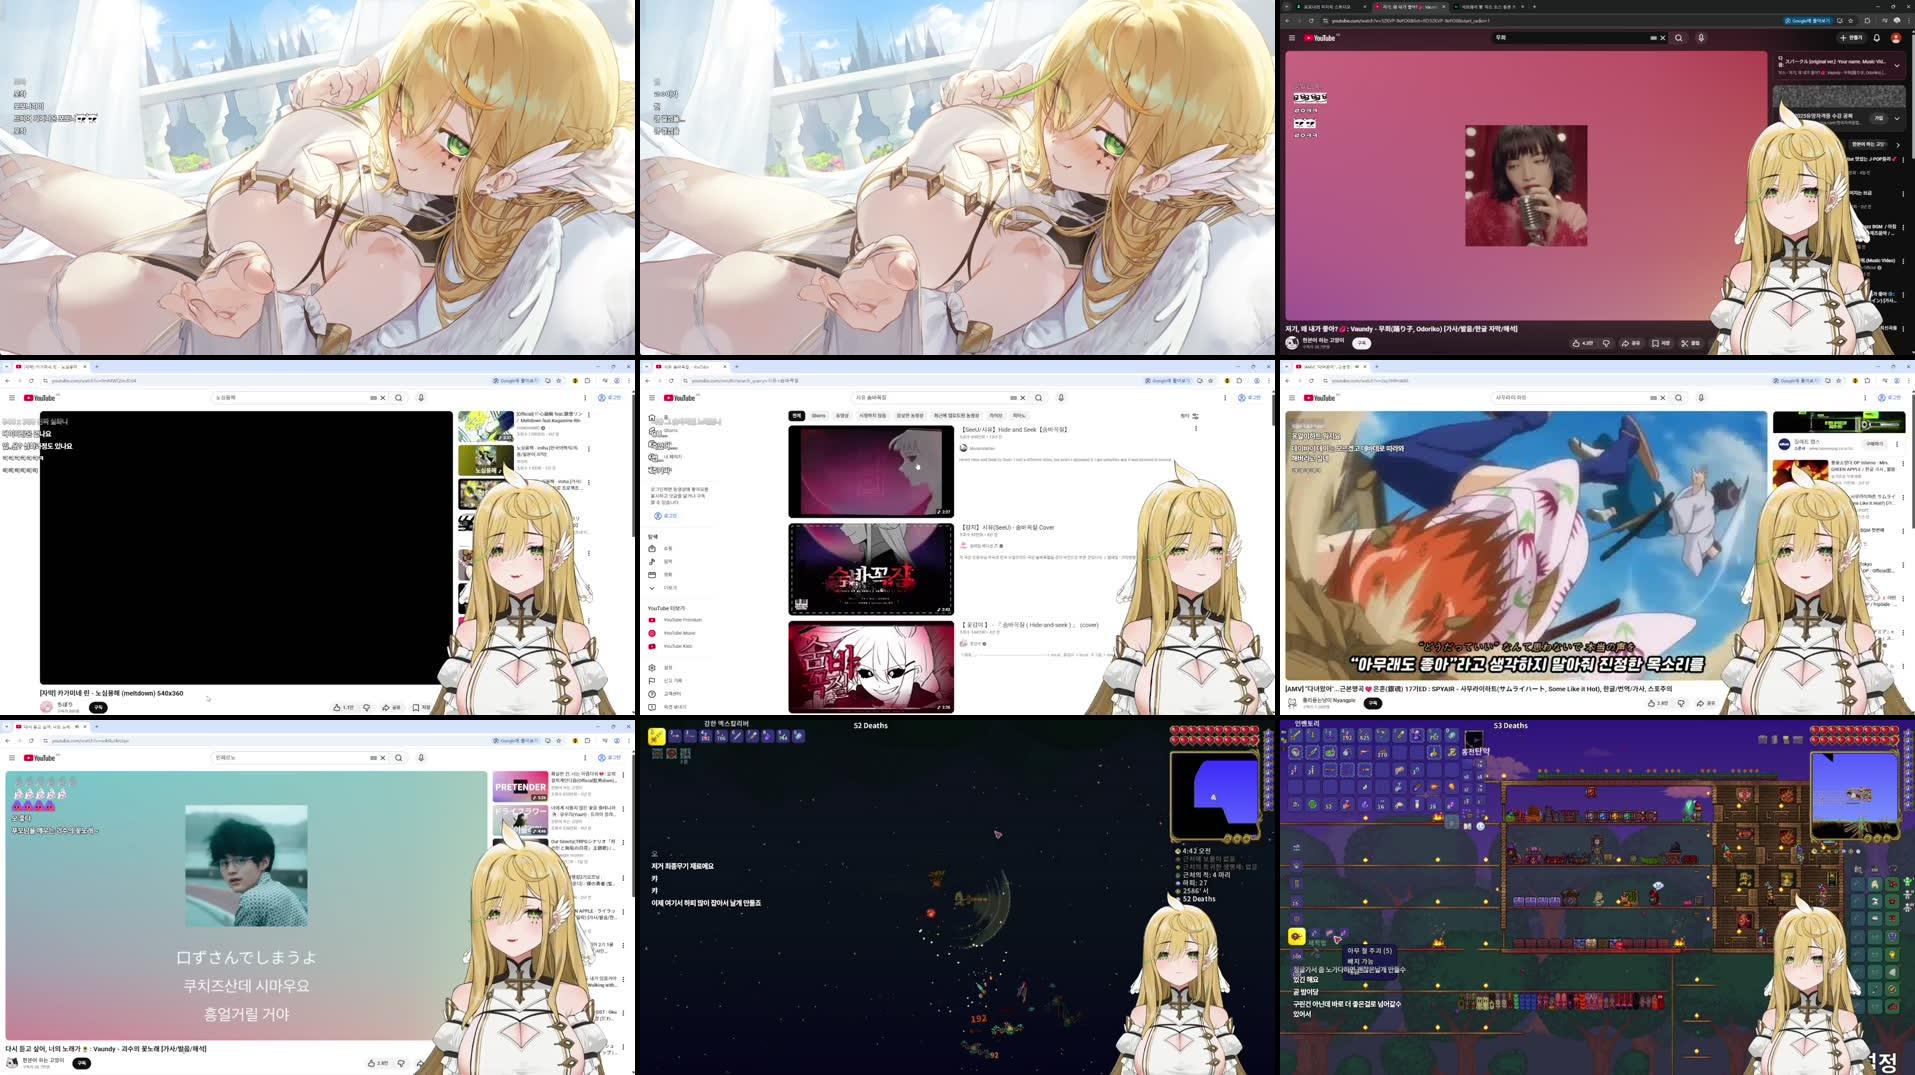Toggle the save-to-playlist bookmark under the video
The width and height of the screenshot is (1915, 1075).
[x=1657, y=344]
